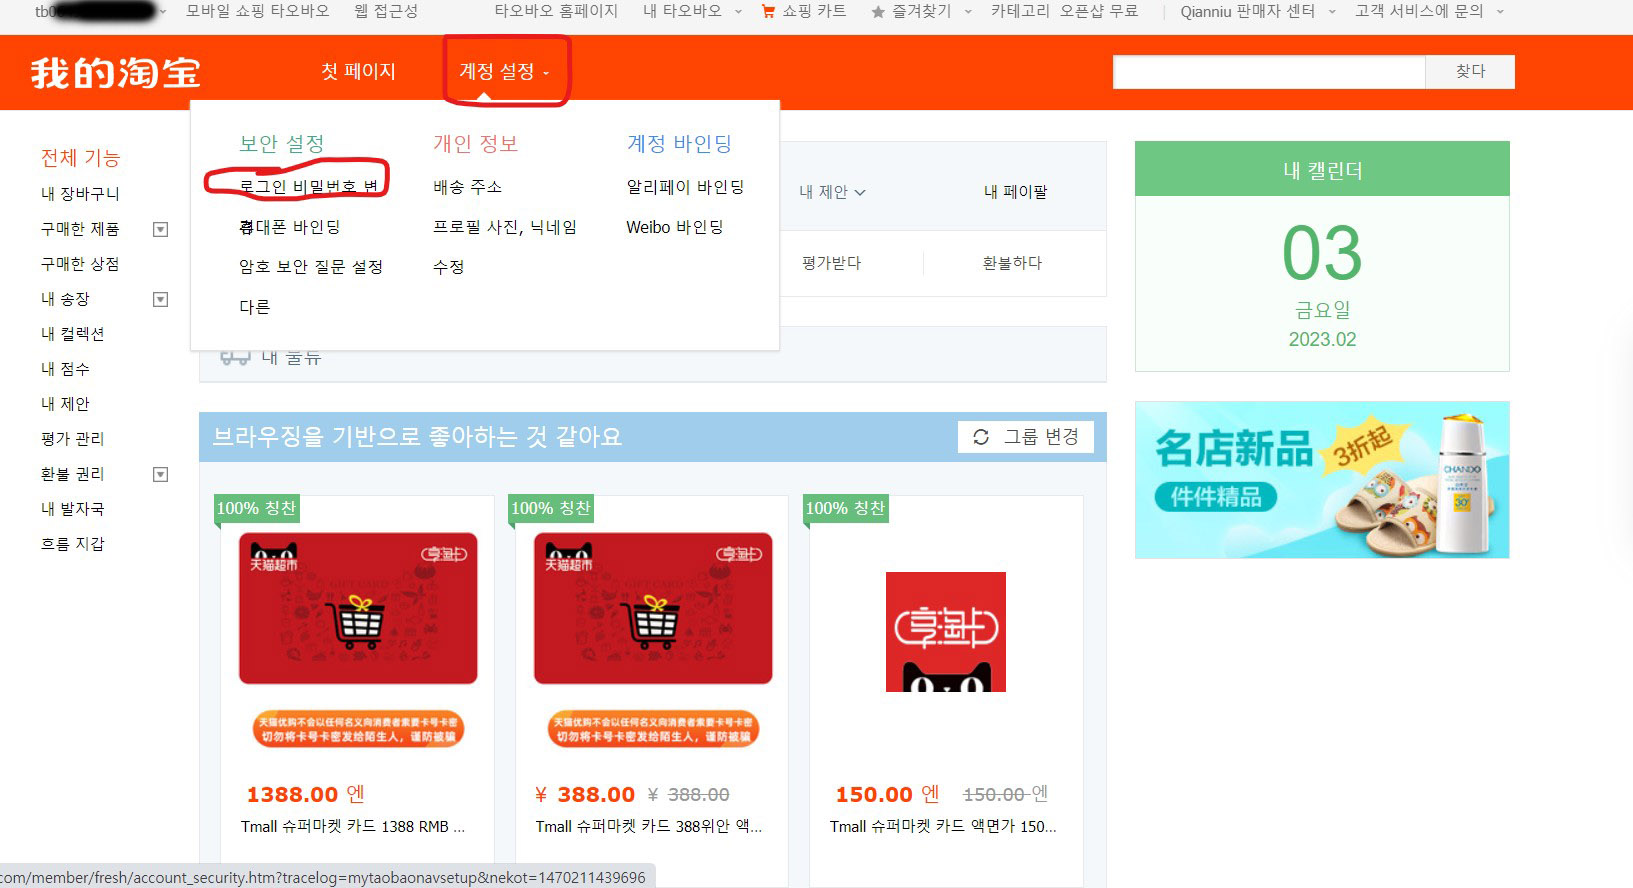The width and height of the screenshot is (1633, 888).
Task: Open 흐름 지갑 in sidebar
Action: 72,544
